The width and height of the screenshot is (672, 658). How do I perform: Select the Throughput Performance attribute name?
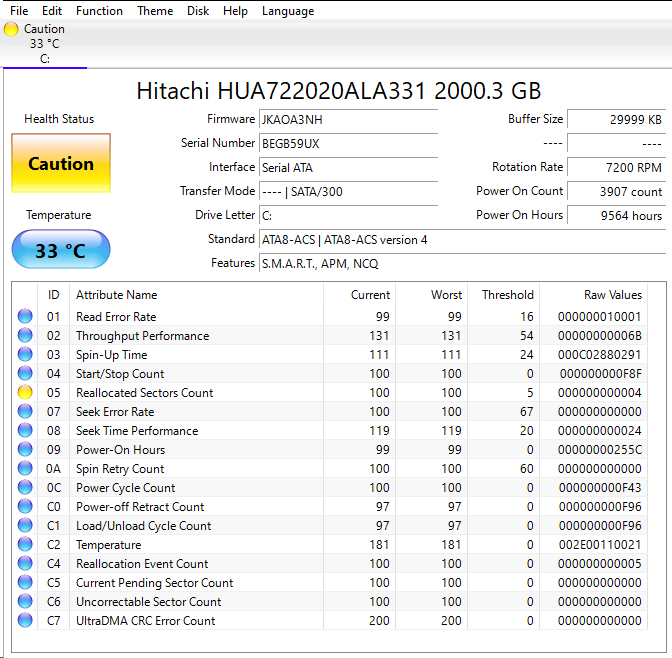click(x=143, y=336)
